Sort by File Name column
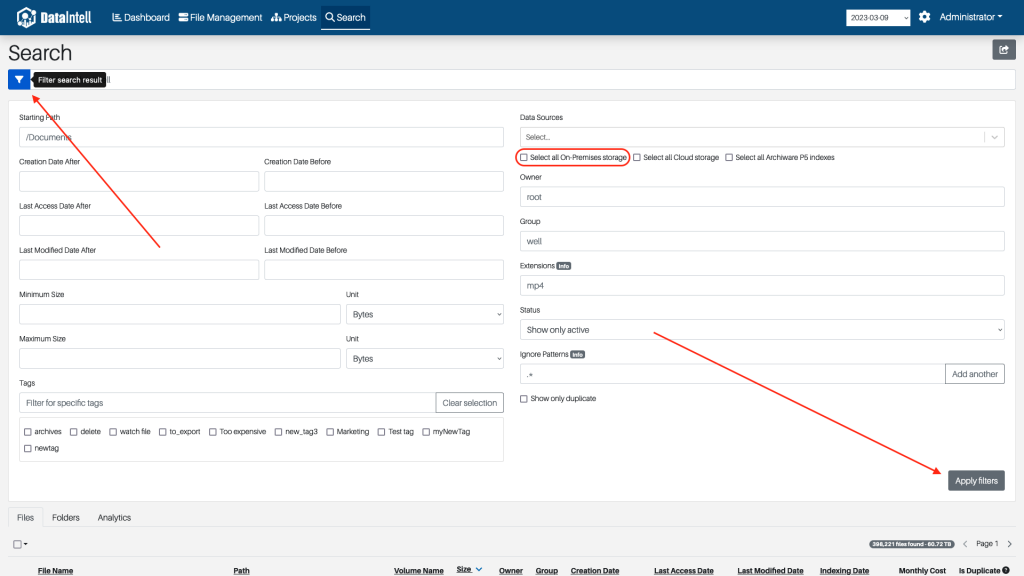Viewport: 1024px width, 576px height. pyautogui.click(x=56, y=570)
